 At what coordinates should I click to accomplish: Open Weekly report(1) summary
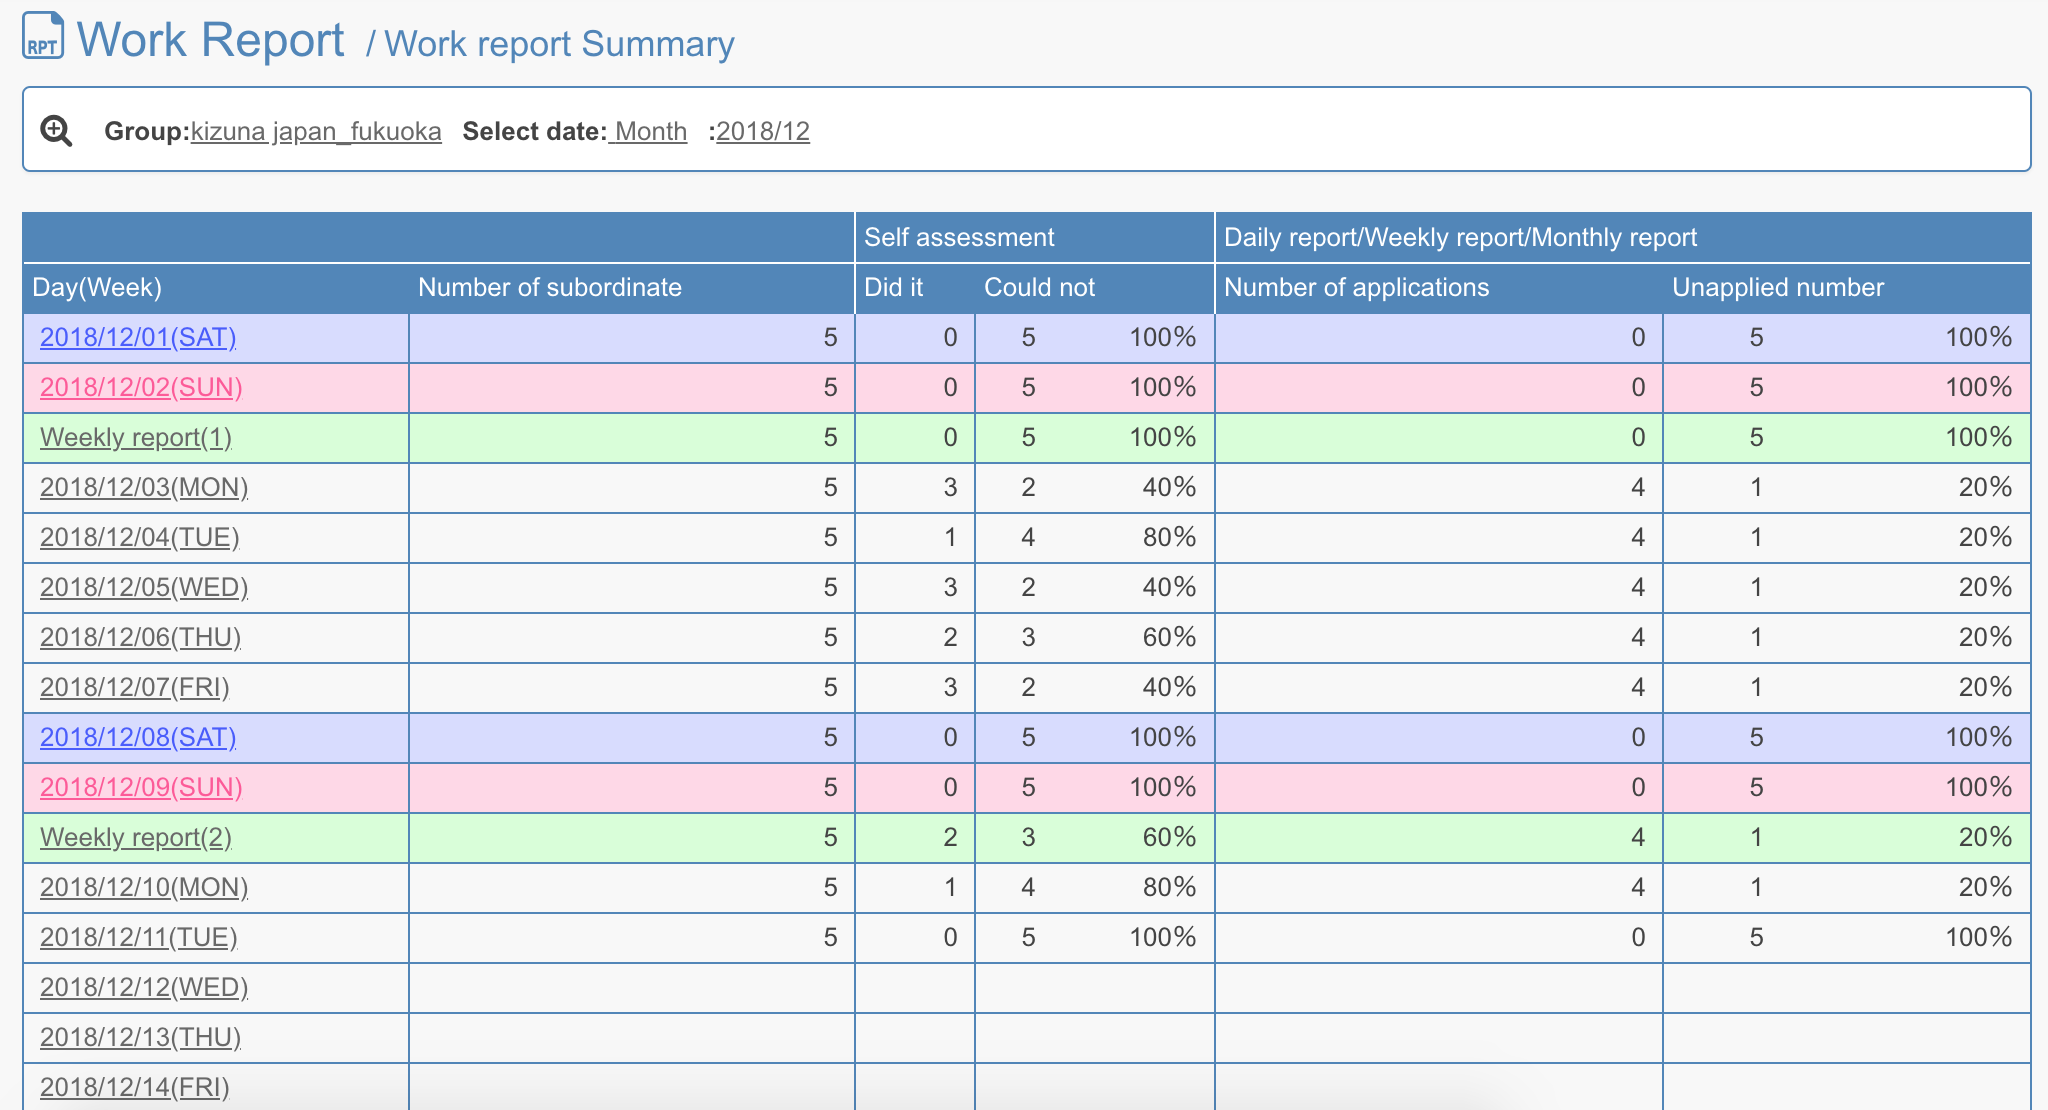click(134, 437)
